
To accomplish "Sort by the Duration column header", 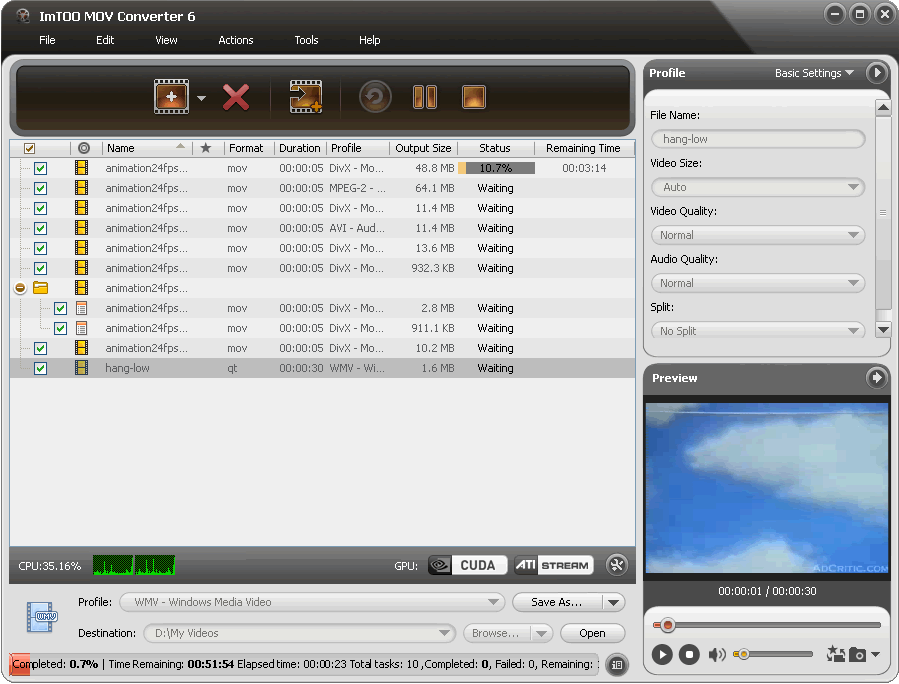I will tap(300, 148).
